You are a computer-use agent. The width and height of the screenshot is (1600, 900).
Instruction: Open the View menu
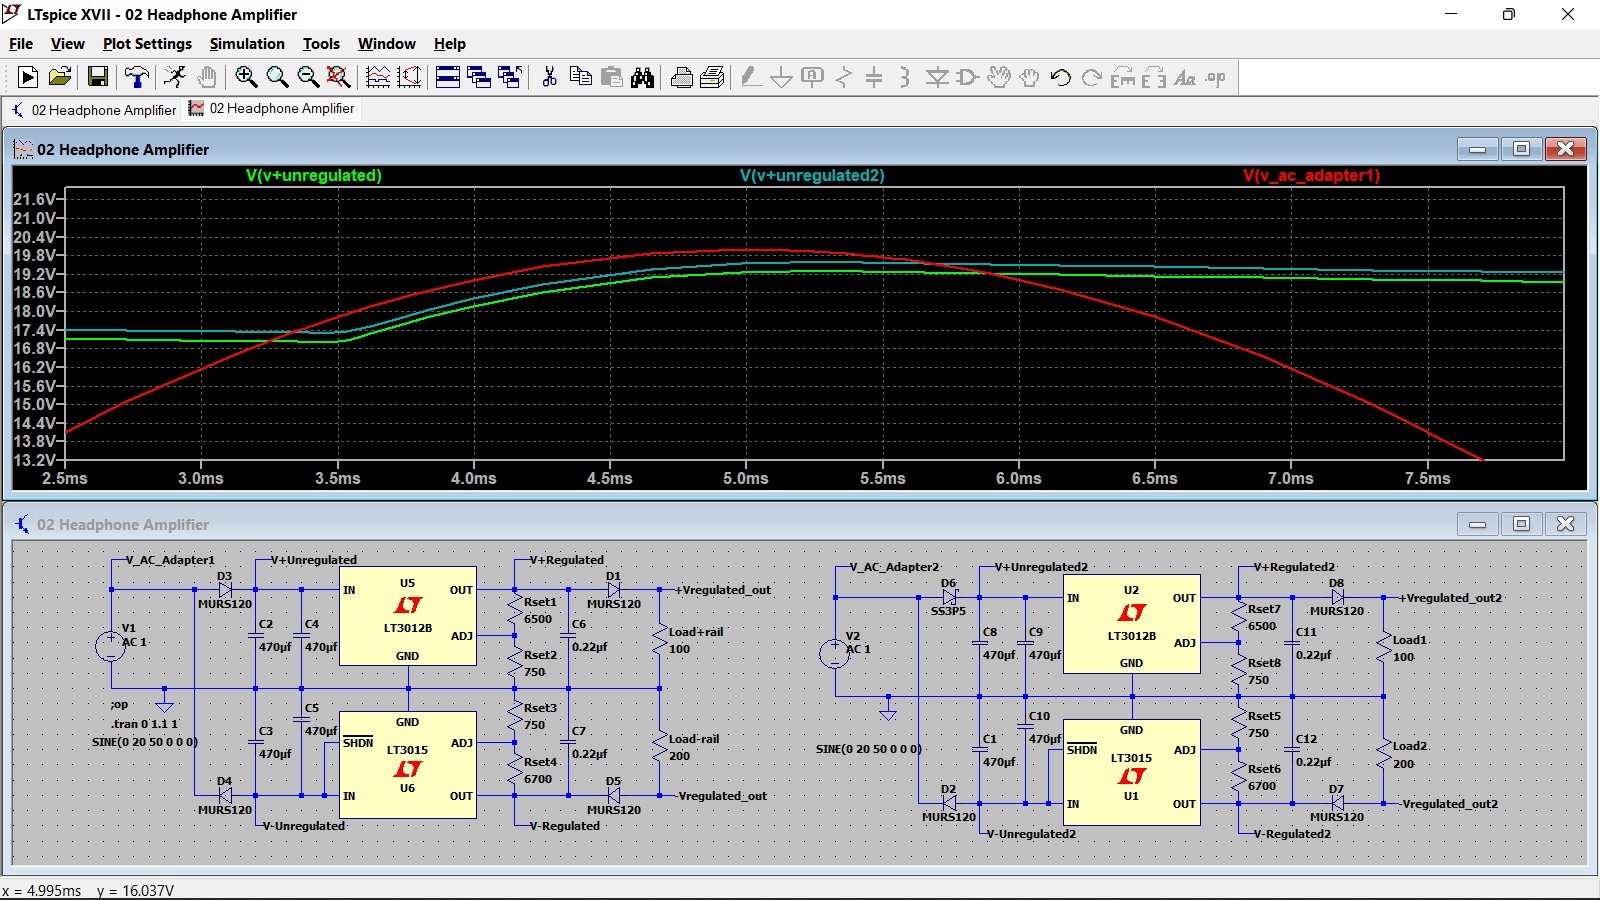pyautogui.click(x=68, y=44)
